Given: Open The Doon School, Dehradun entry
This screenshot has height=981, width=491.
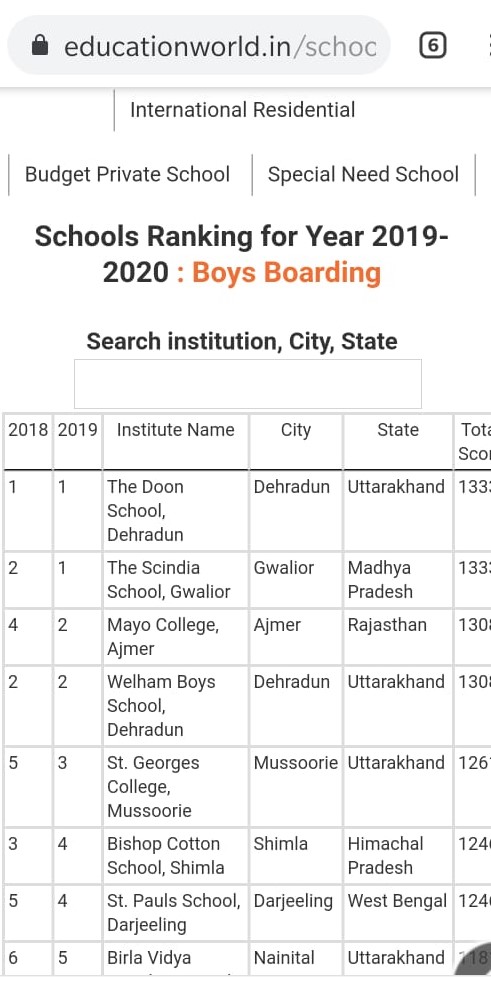Looking at the screenshot, I should 146,511.
